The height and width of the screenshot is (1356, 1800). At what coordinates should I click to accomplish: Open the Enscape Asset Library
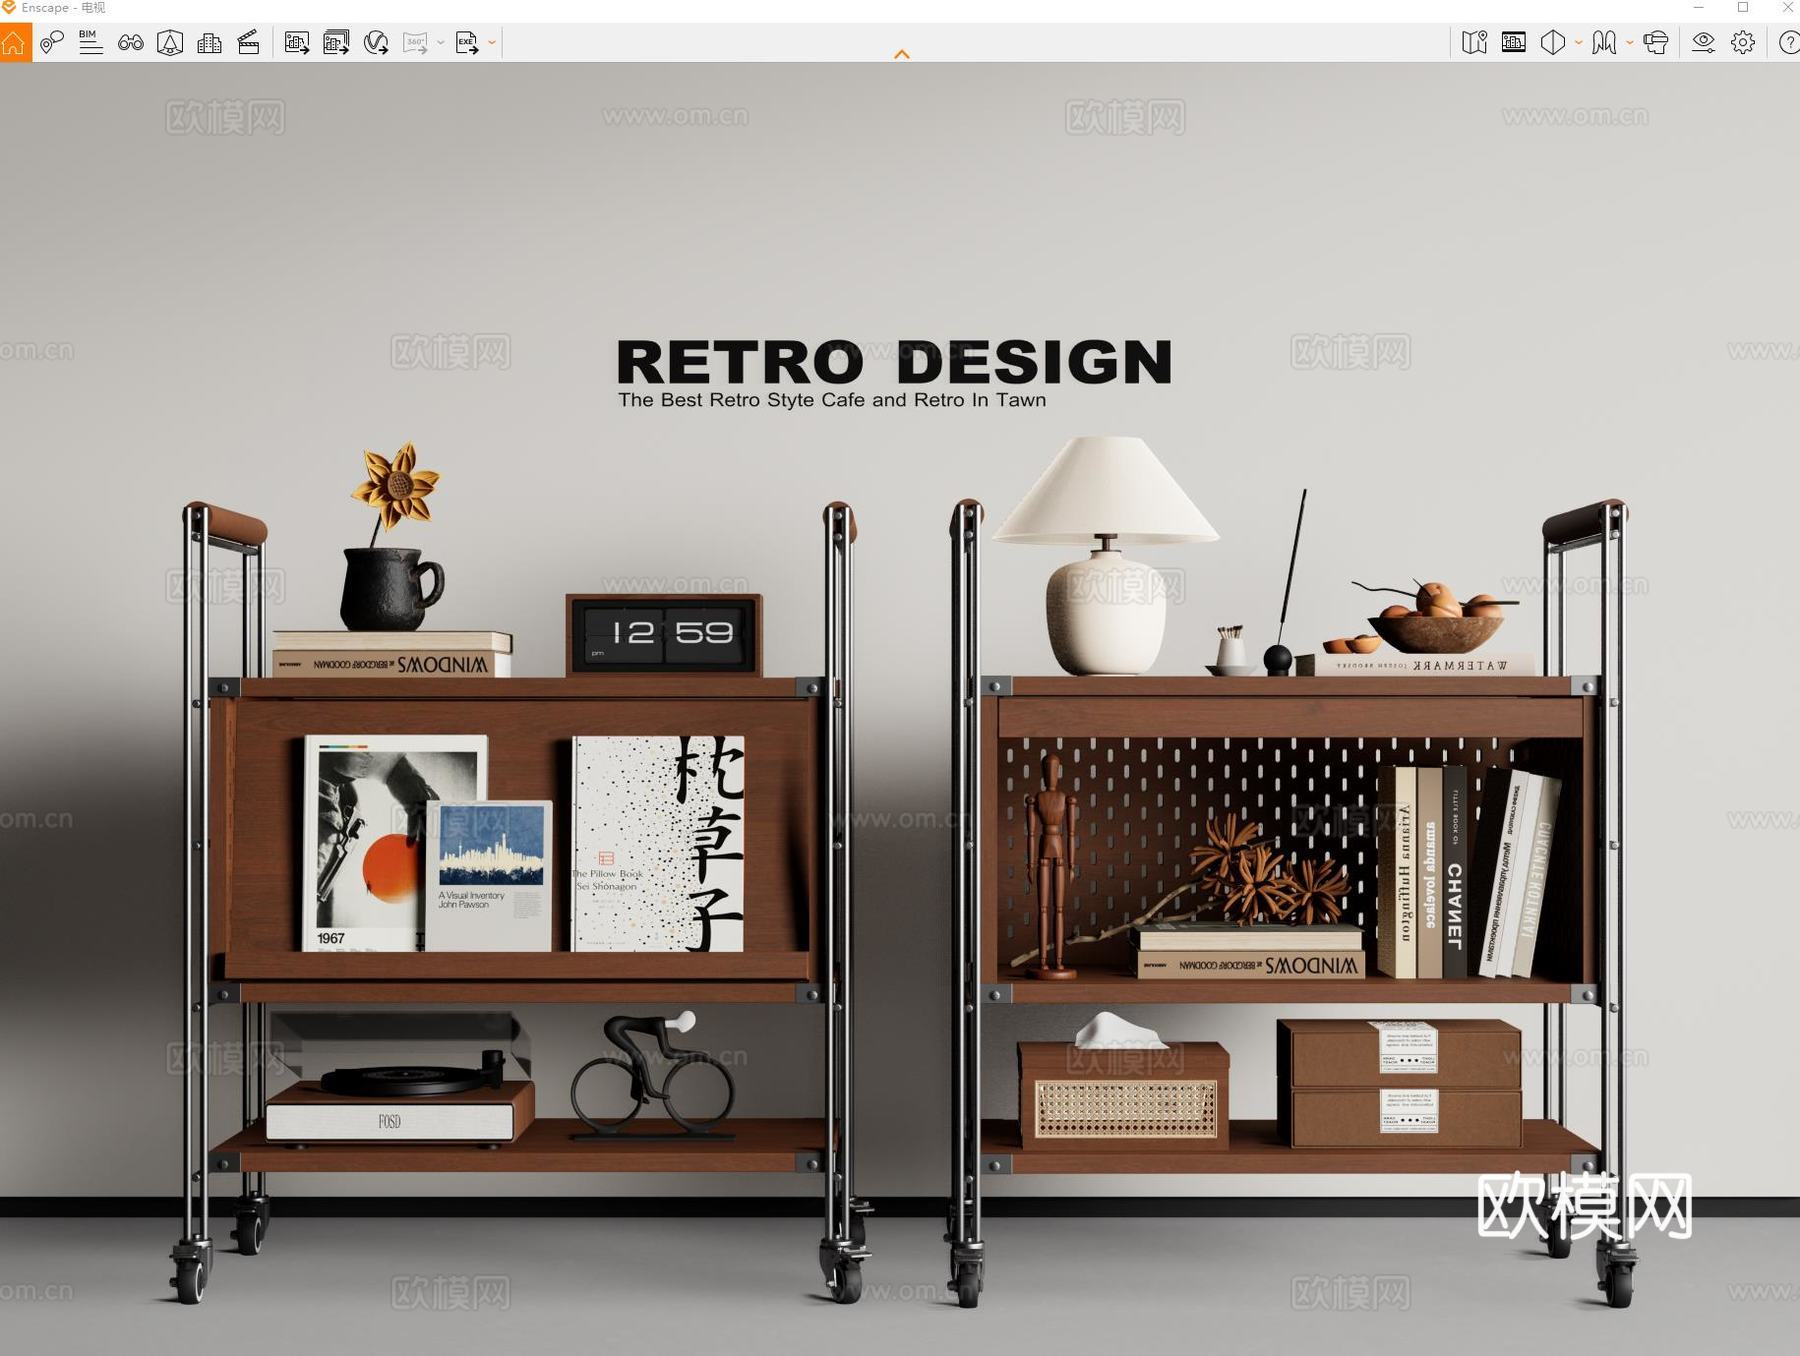(x=170, y=43)
